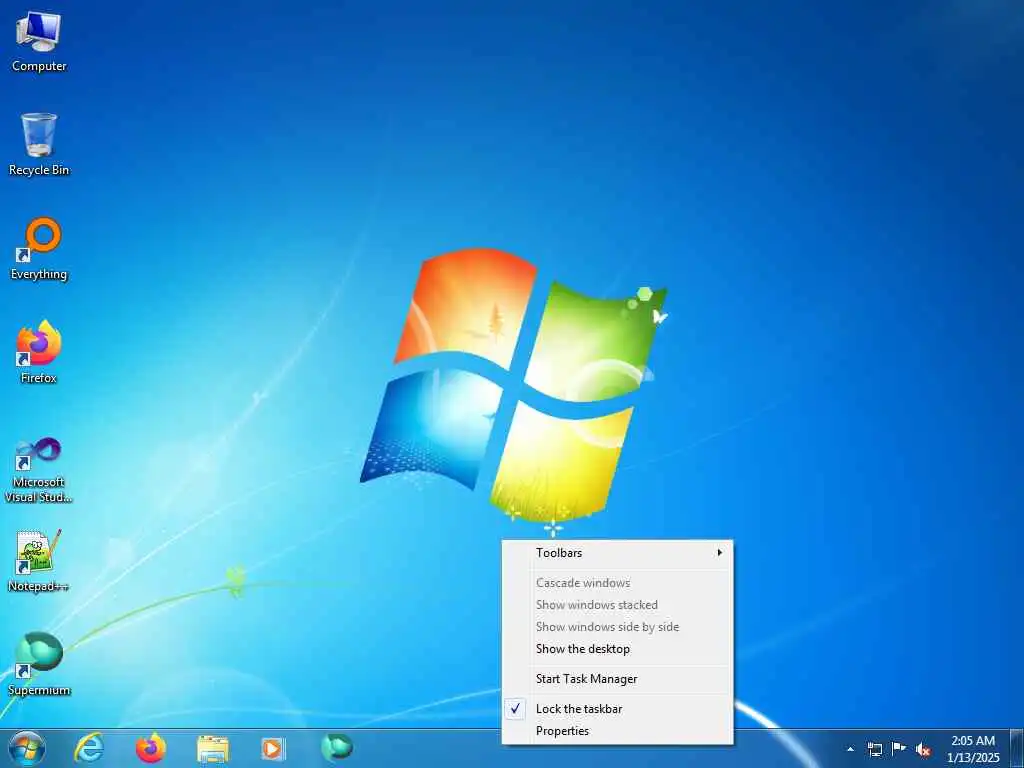The image size is (1024, 768).
Task: Click the Show desktop strip beside the clock
Action: pos(1017,748)
